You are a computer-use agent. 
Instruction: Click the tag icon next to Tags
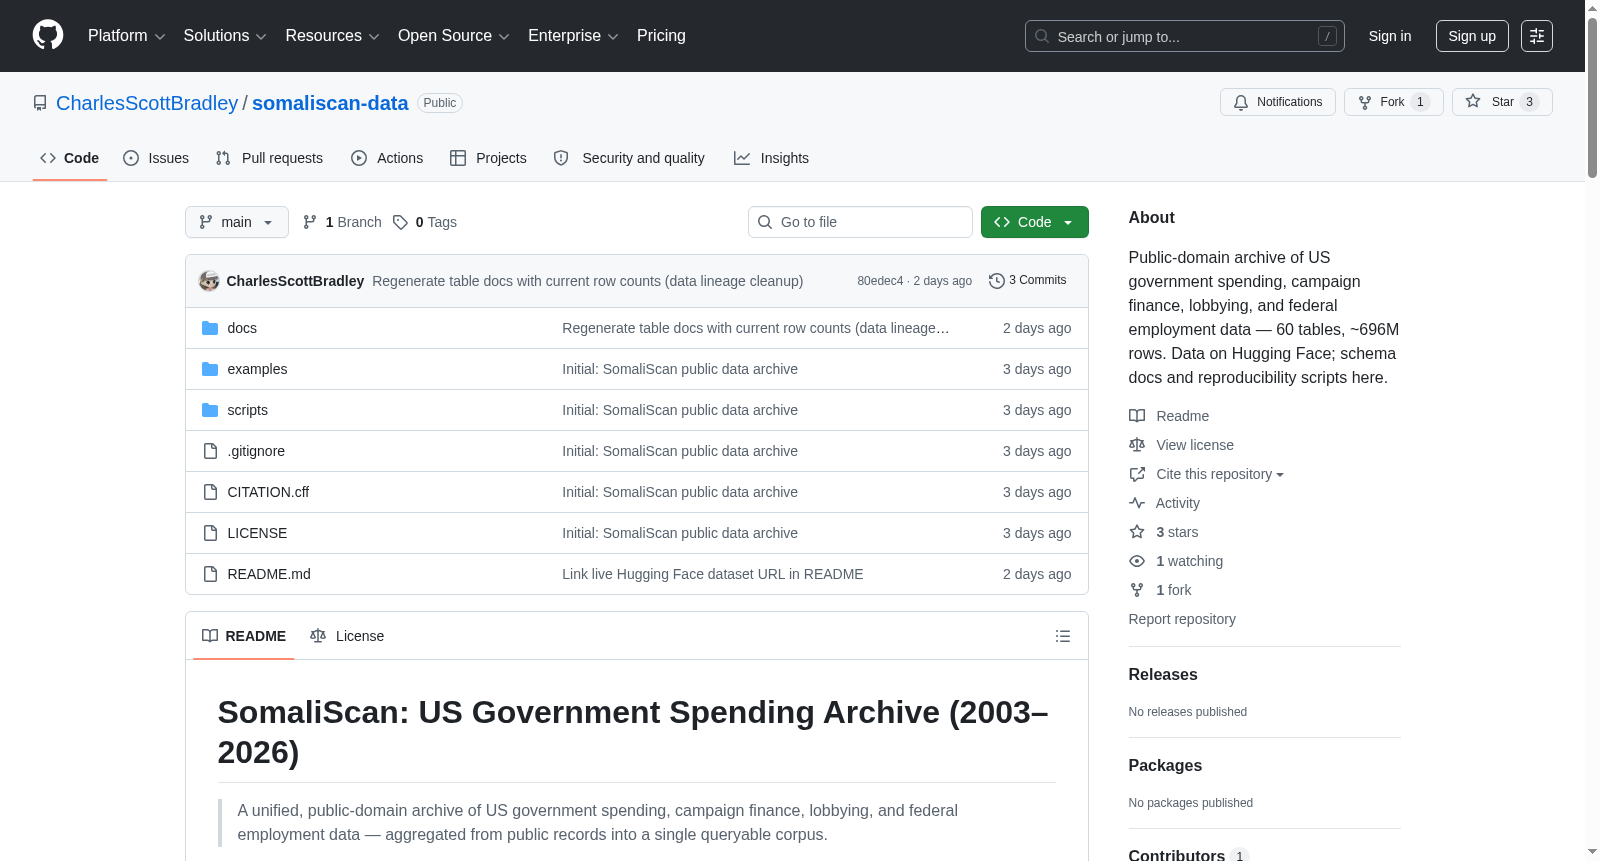click(x=400, y=222)
